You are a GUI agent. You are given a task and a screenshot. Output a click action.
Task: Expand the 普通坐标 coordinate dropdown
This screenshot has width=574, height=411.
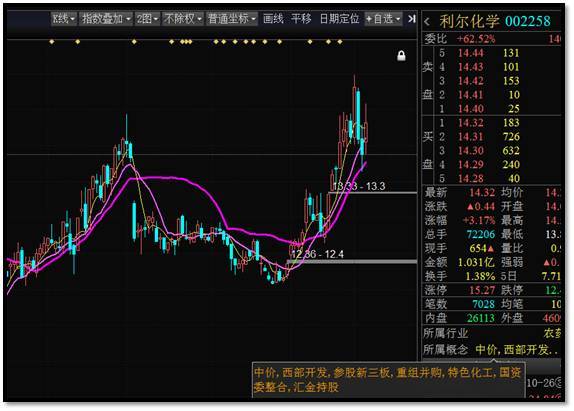(231, 18)
